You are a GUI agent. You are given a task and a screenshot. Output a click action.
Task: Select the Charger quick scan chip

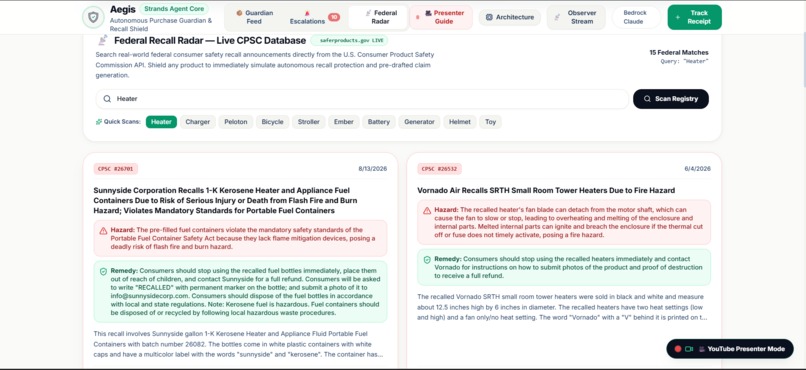(198, 122)
